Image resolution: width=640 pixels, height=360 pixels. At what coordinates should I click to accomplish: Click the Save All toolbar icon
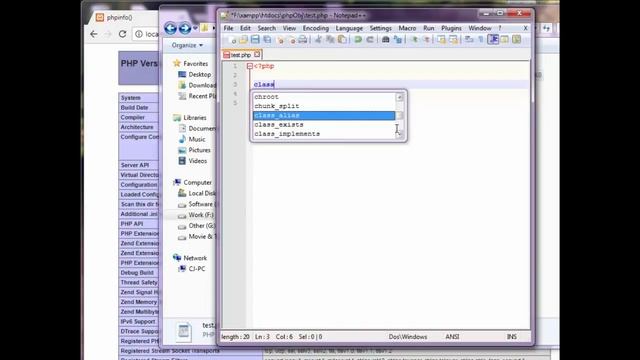pyautogui.click(x=267, y=40)
